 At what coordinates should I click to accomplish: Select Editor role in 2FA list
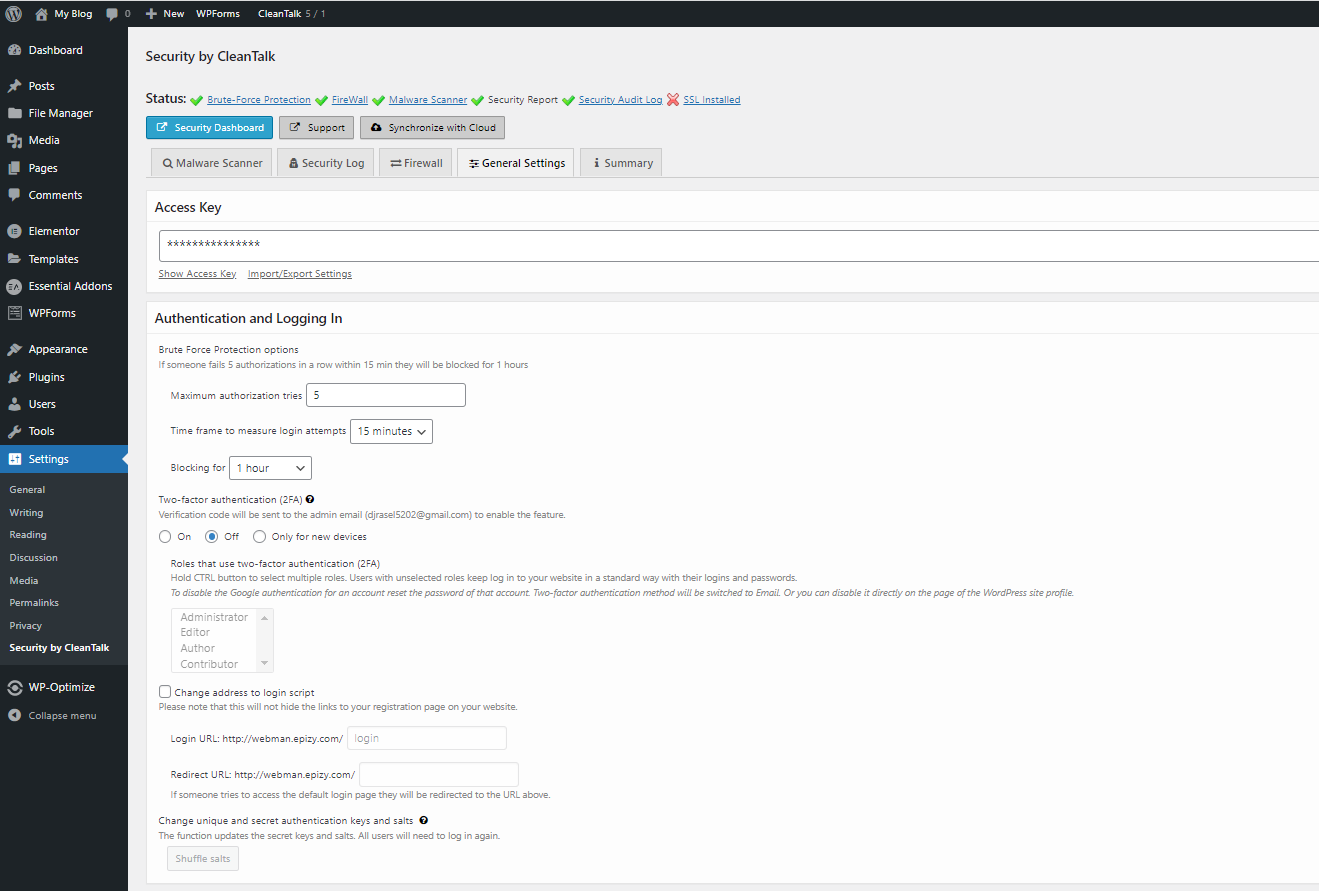coord(195,632)
